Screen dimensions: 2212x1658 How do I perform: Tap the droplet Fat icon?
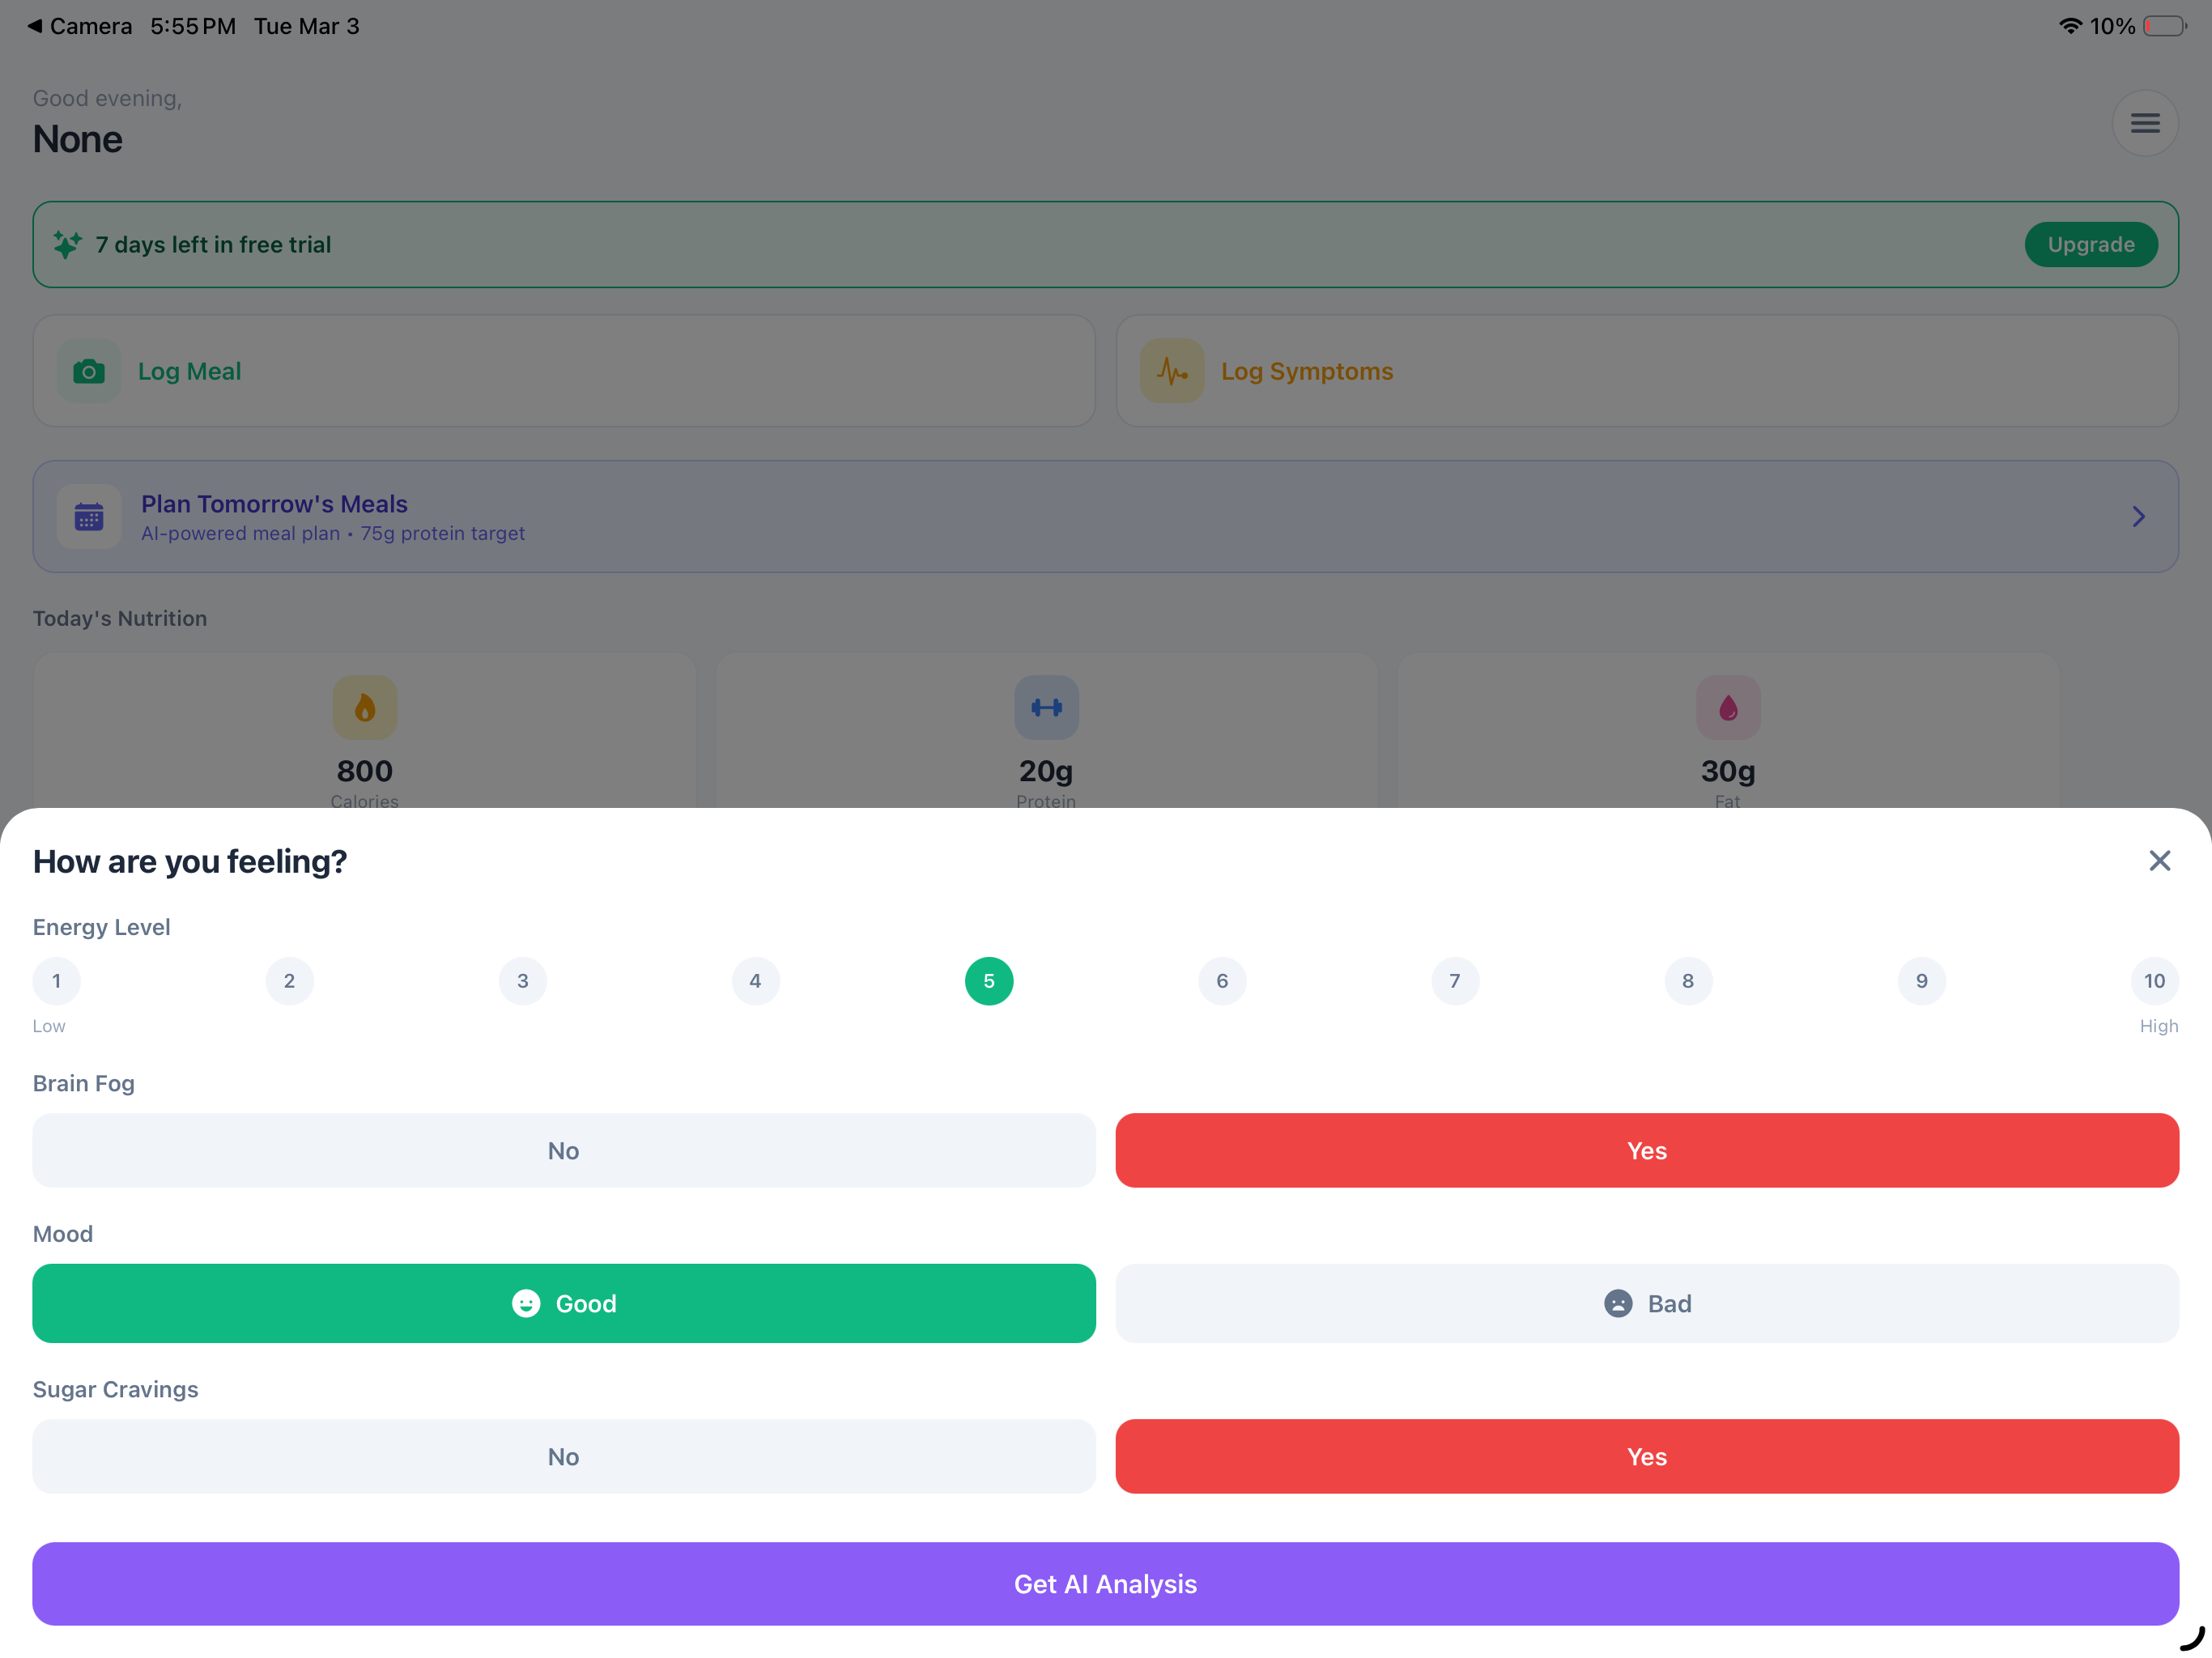(1728, 707)
